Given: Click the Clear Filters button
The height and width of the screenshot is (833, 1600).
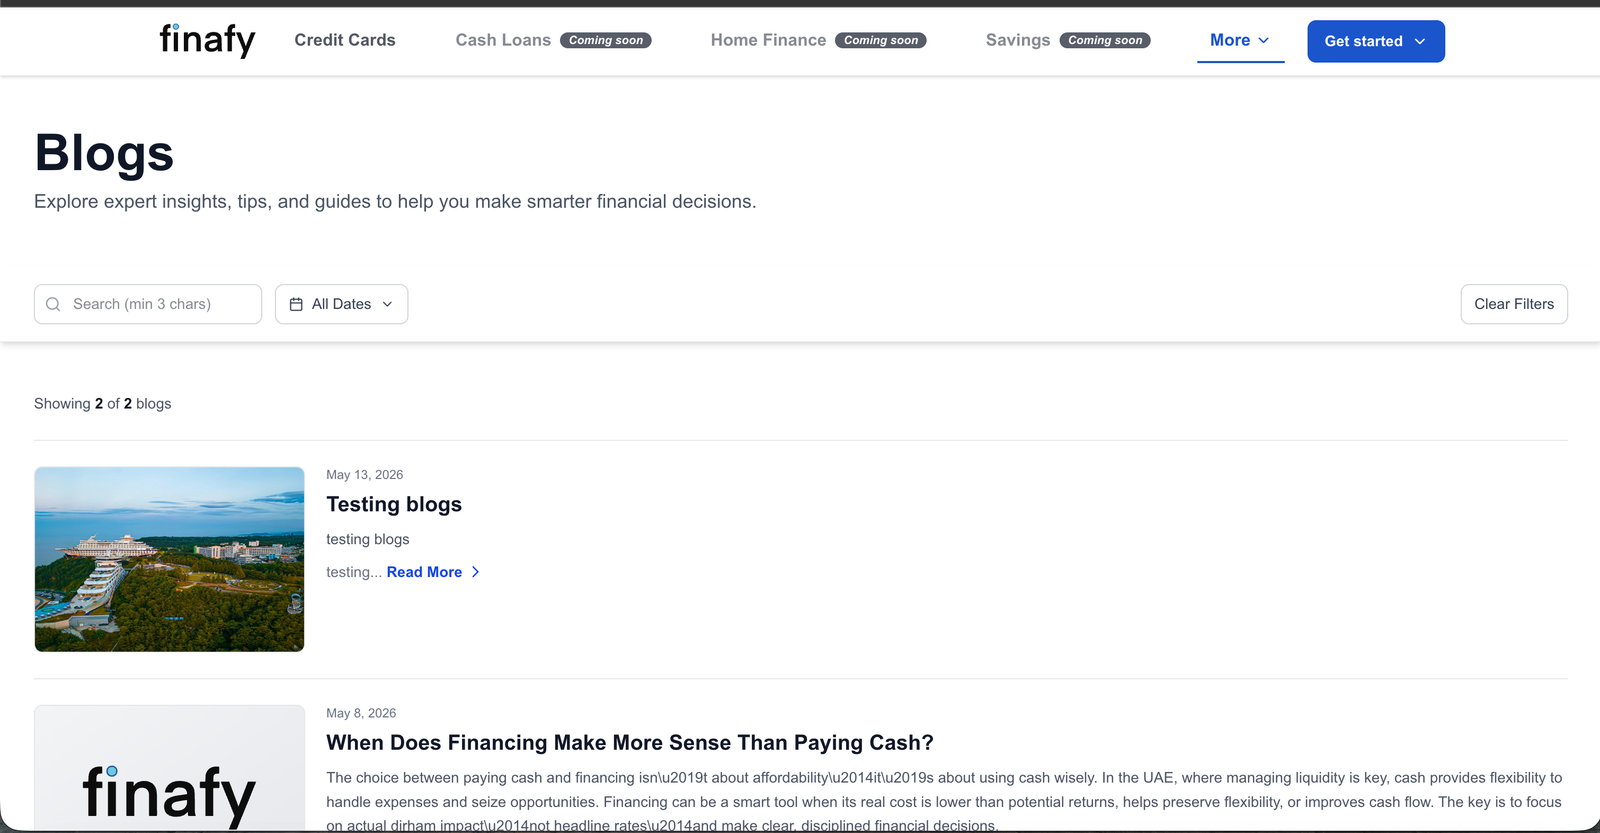Looking at the screenshot, I should click(1514, 304).
